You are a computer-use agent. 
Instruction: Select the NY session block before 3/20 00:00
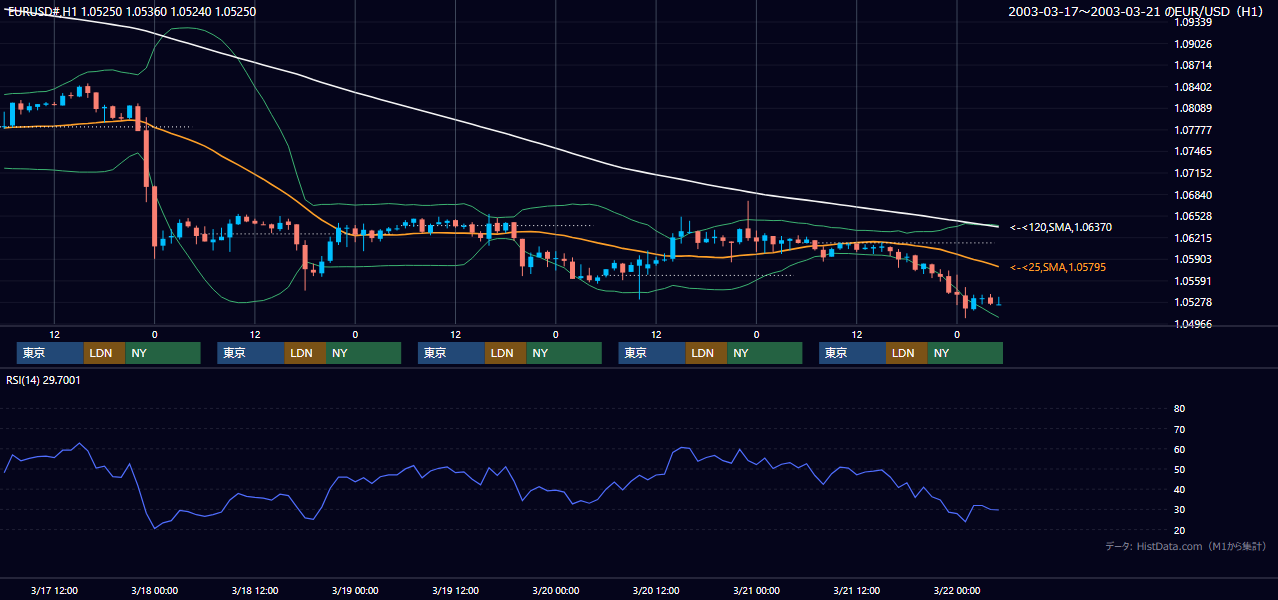564,353
